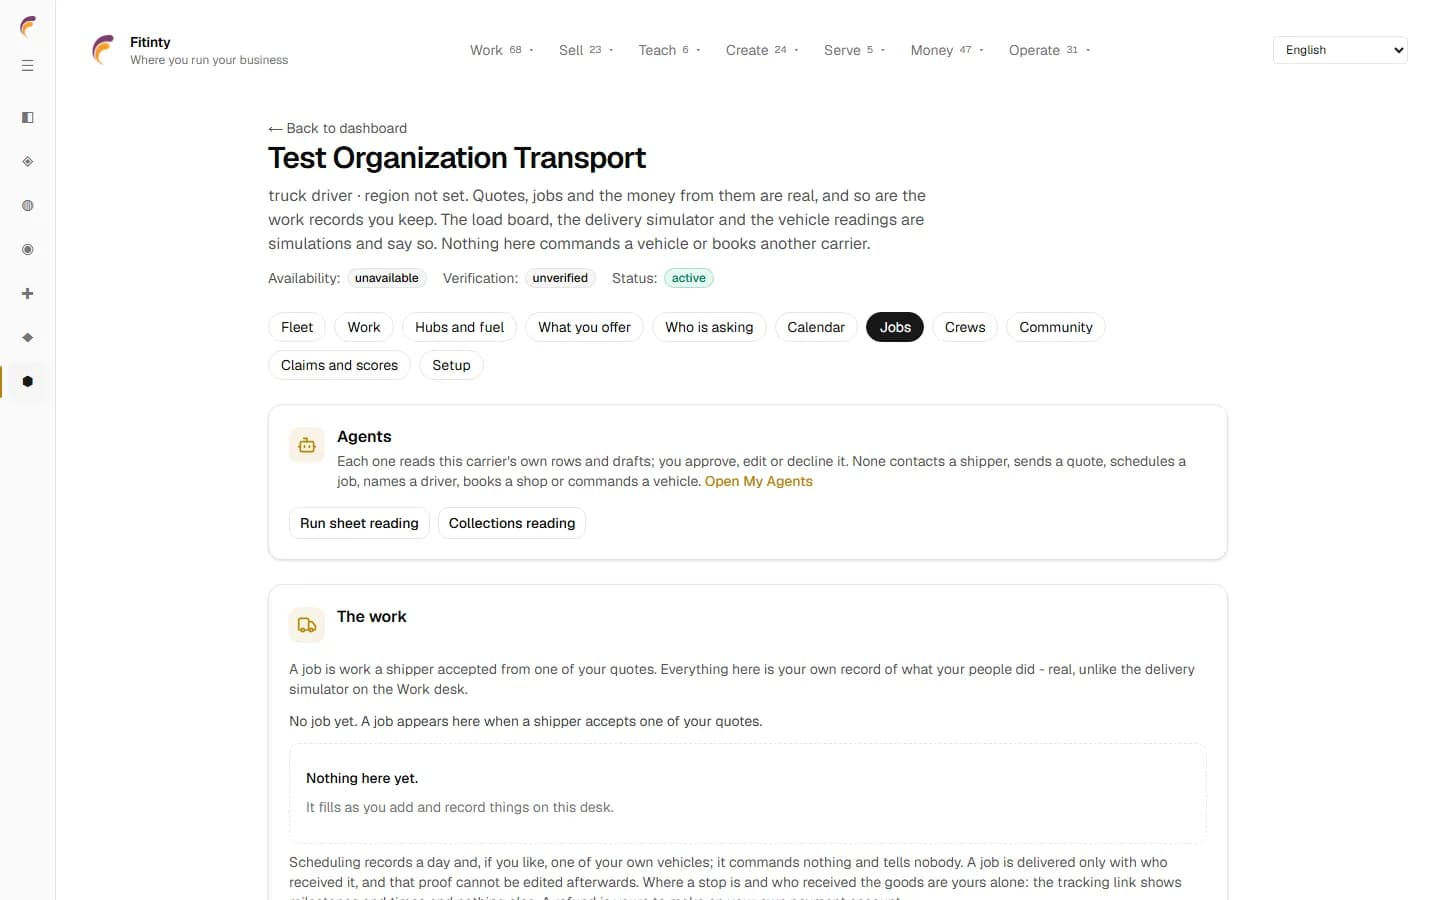Switch to the Community tab
This screenshot has width=1440, height=900.
1056,327
